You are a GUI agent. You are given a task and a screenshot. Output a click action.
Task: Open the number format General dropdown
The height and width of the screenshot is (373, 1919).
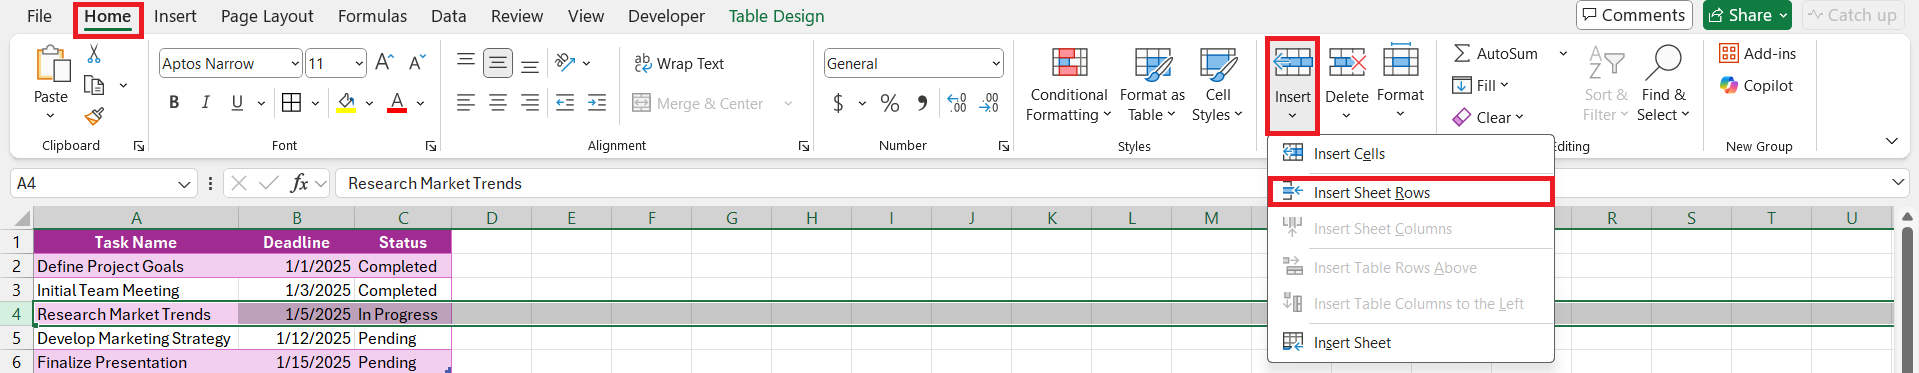point(996,63)
